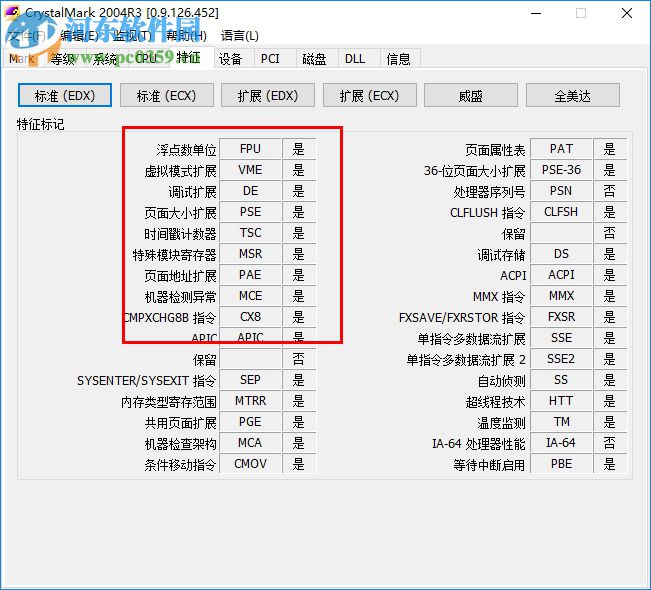Click the MCA feature cell
The width and height of the screenshot is (651, 590).
tap(250, 443)
